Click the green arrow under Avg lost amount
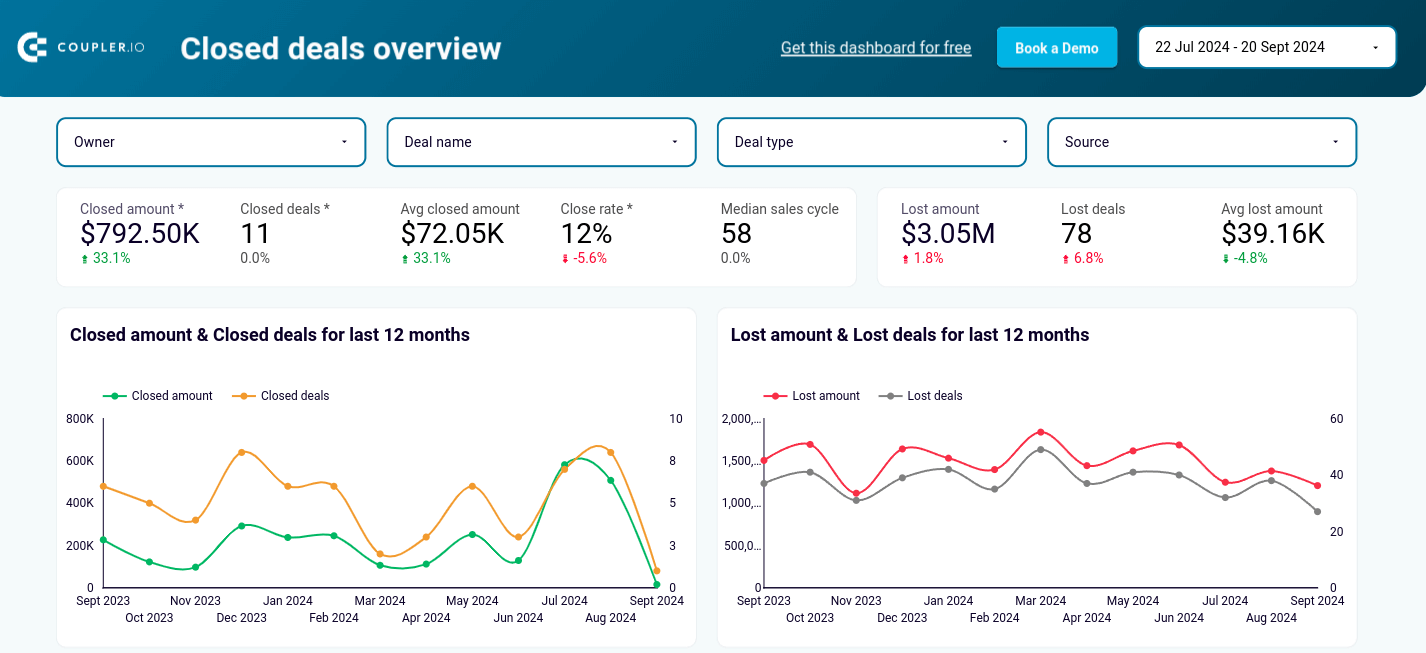 point(1226,258)
